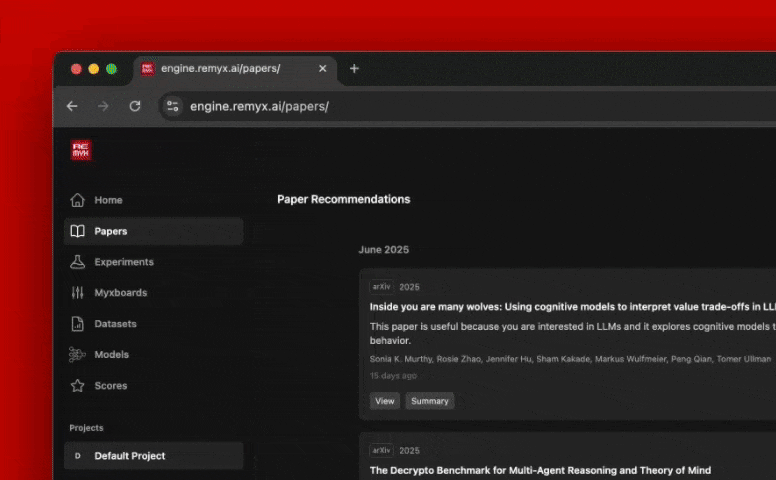This screenshot has width=776, height=480.
Task: View the 'Inside you are many wolves' paper
Action: [385, 401]
